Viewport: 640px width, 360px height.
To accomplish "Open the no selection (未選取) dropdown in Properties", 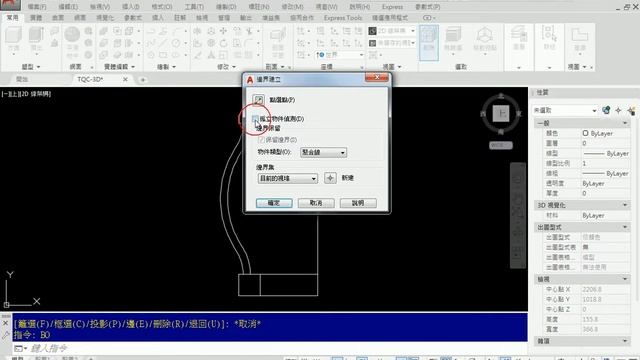I will pos(565,110).
